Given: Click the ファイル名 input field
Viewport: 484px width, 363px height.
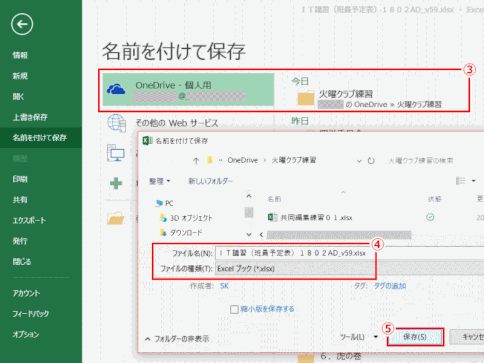Looking at the screenshot, I should (x=349, y=253).
